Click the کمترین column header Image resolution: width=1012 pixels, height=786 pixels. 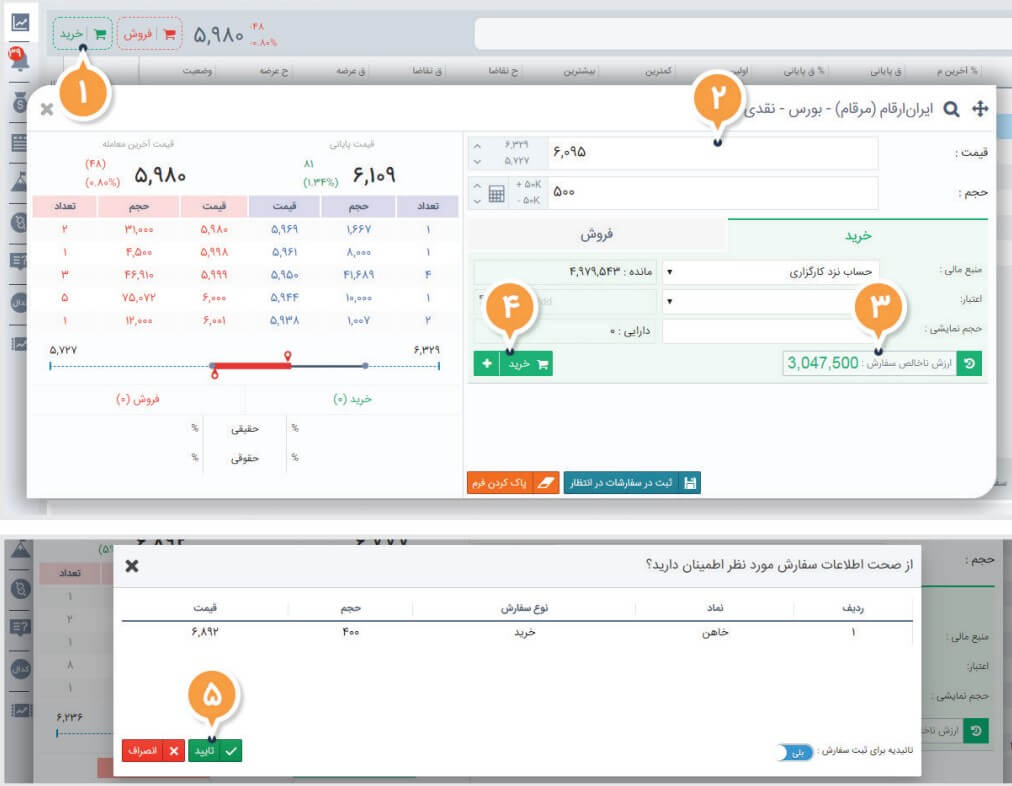(x=658, y=70)
